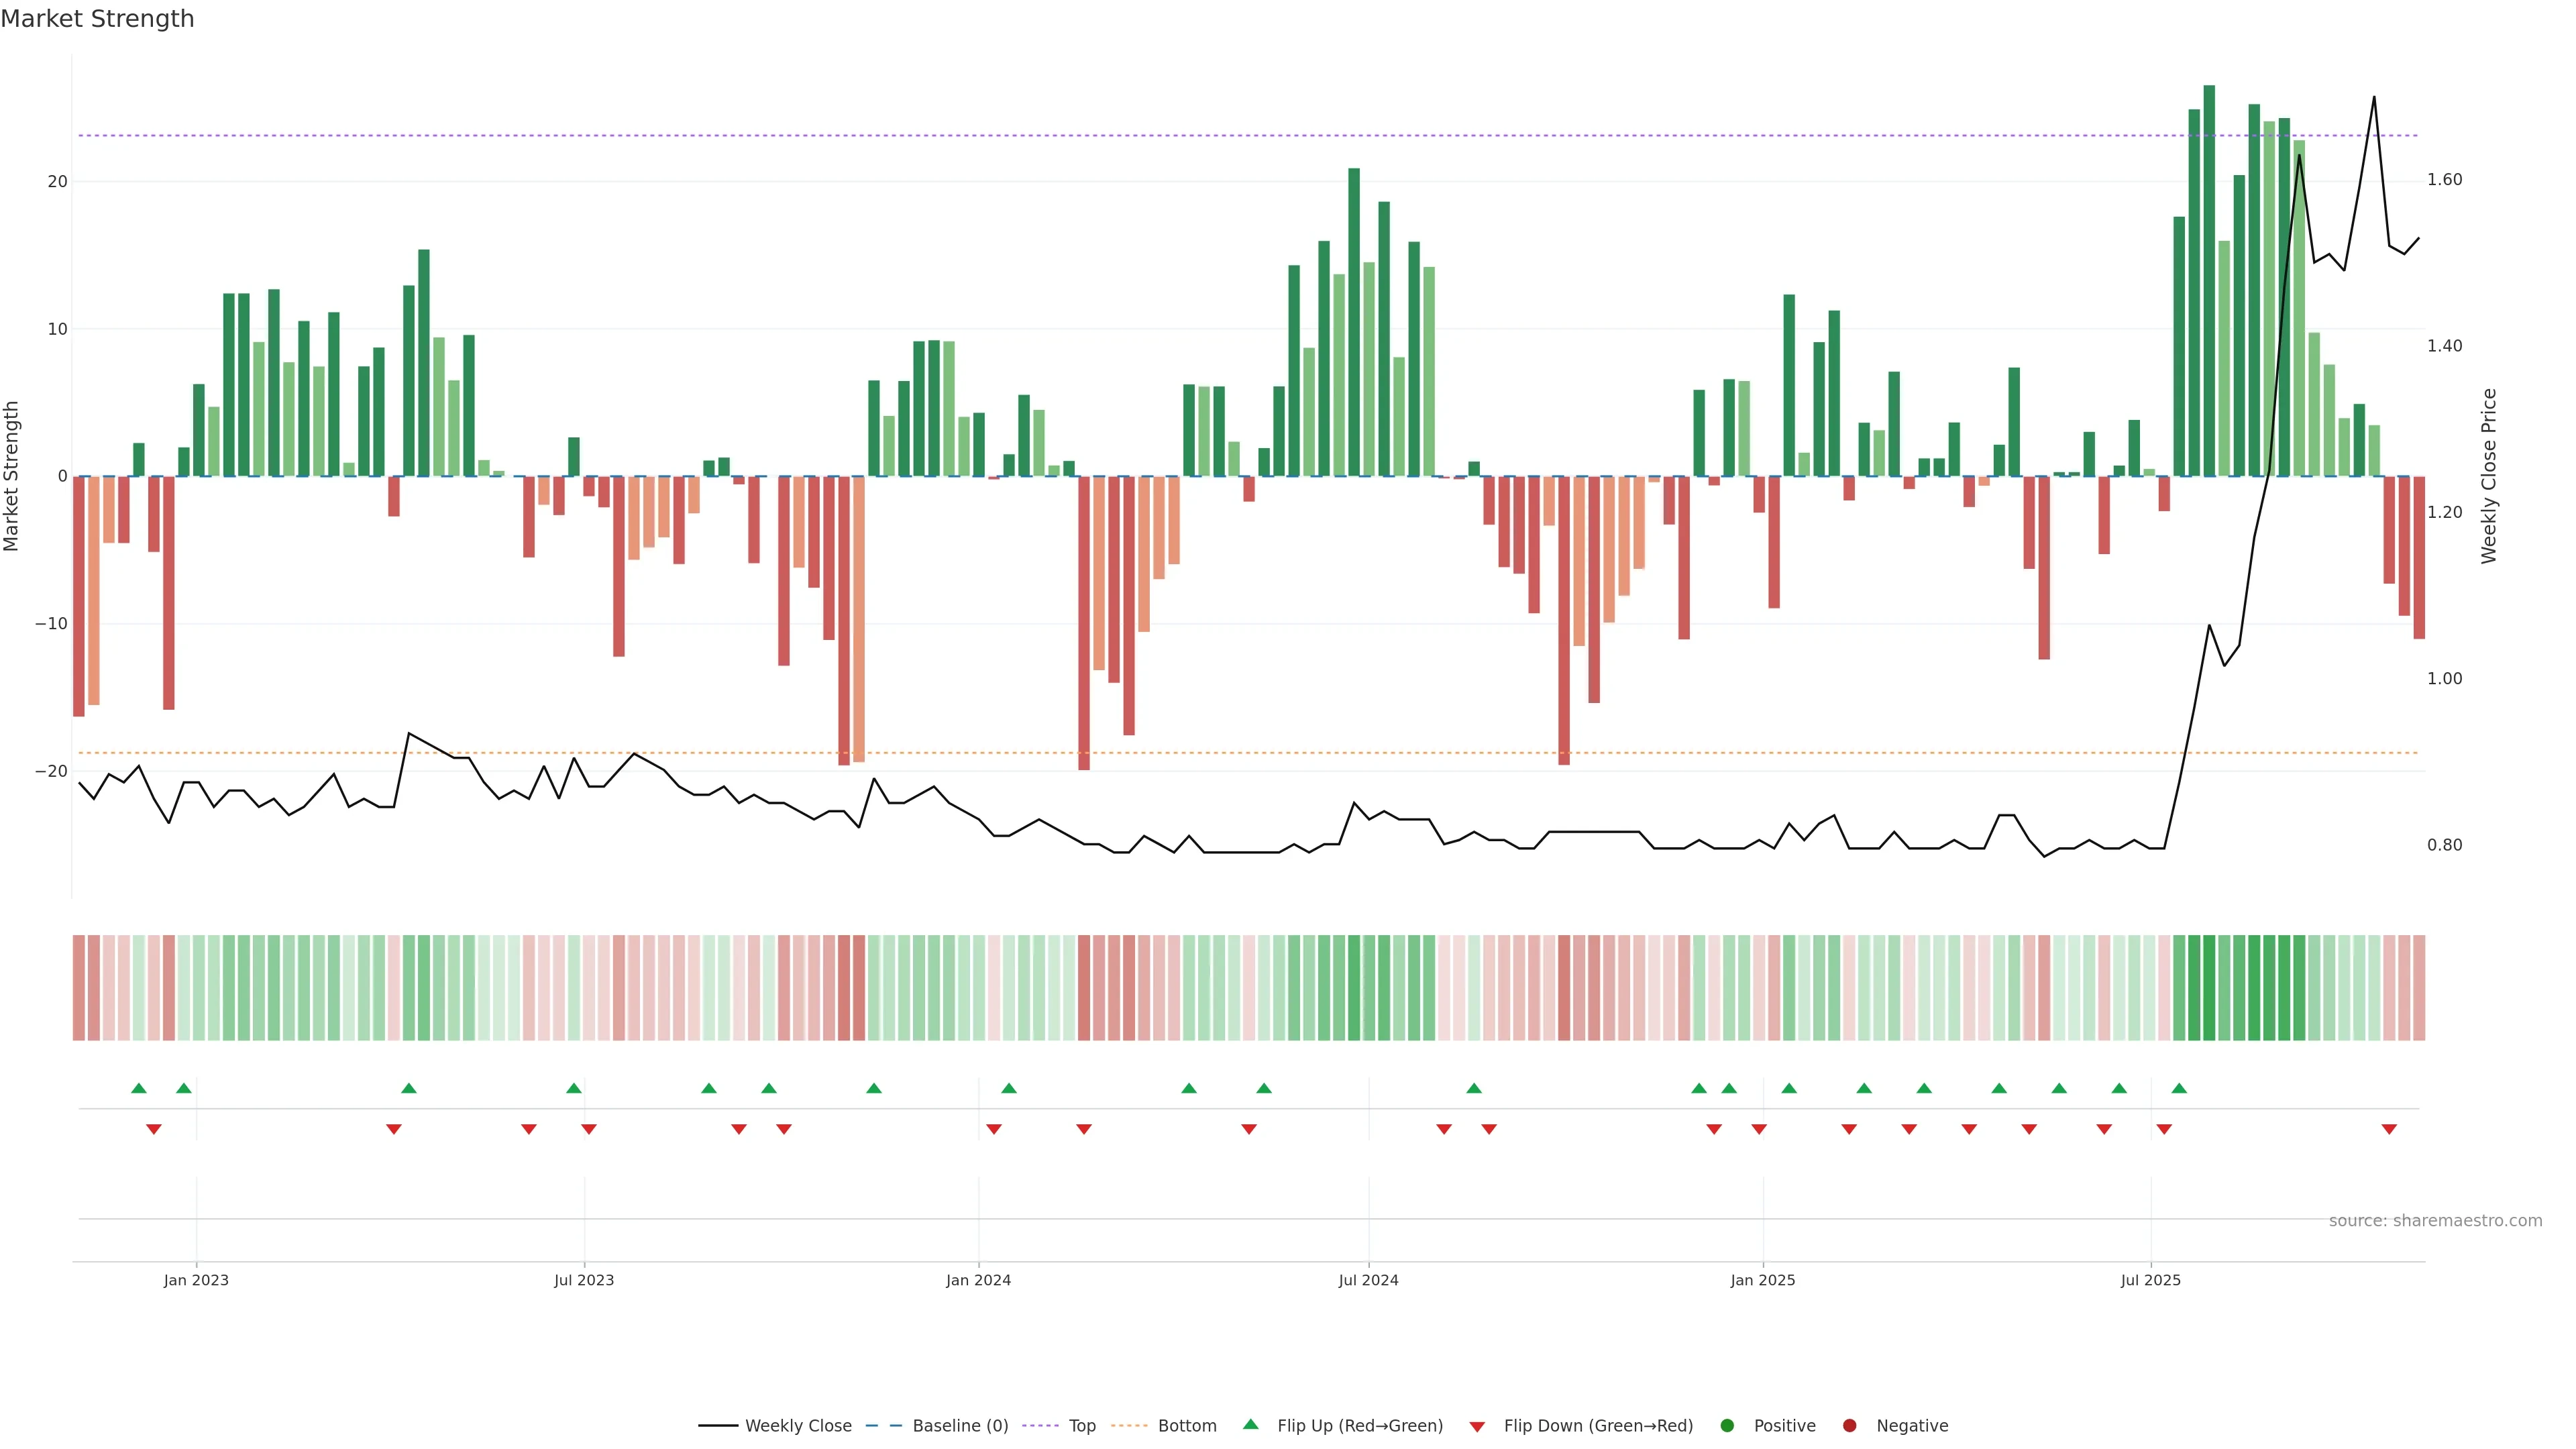Click the Flip Down red triangle legend icon

1477,1426
